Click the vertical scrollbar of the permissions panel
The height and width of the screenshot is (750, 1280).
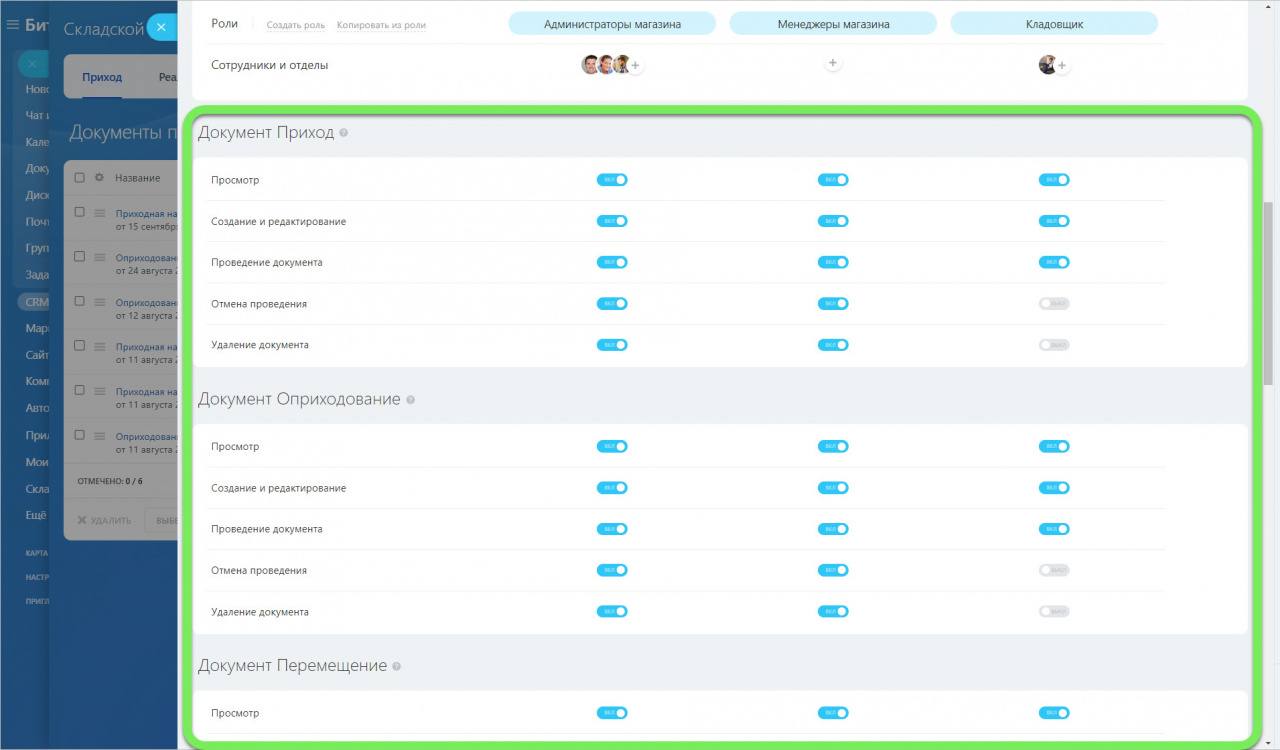(x=1268, y=290)
